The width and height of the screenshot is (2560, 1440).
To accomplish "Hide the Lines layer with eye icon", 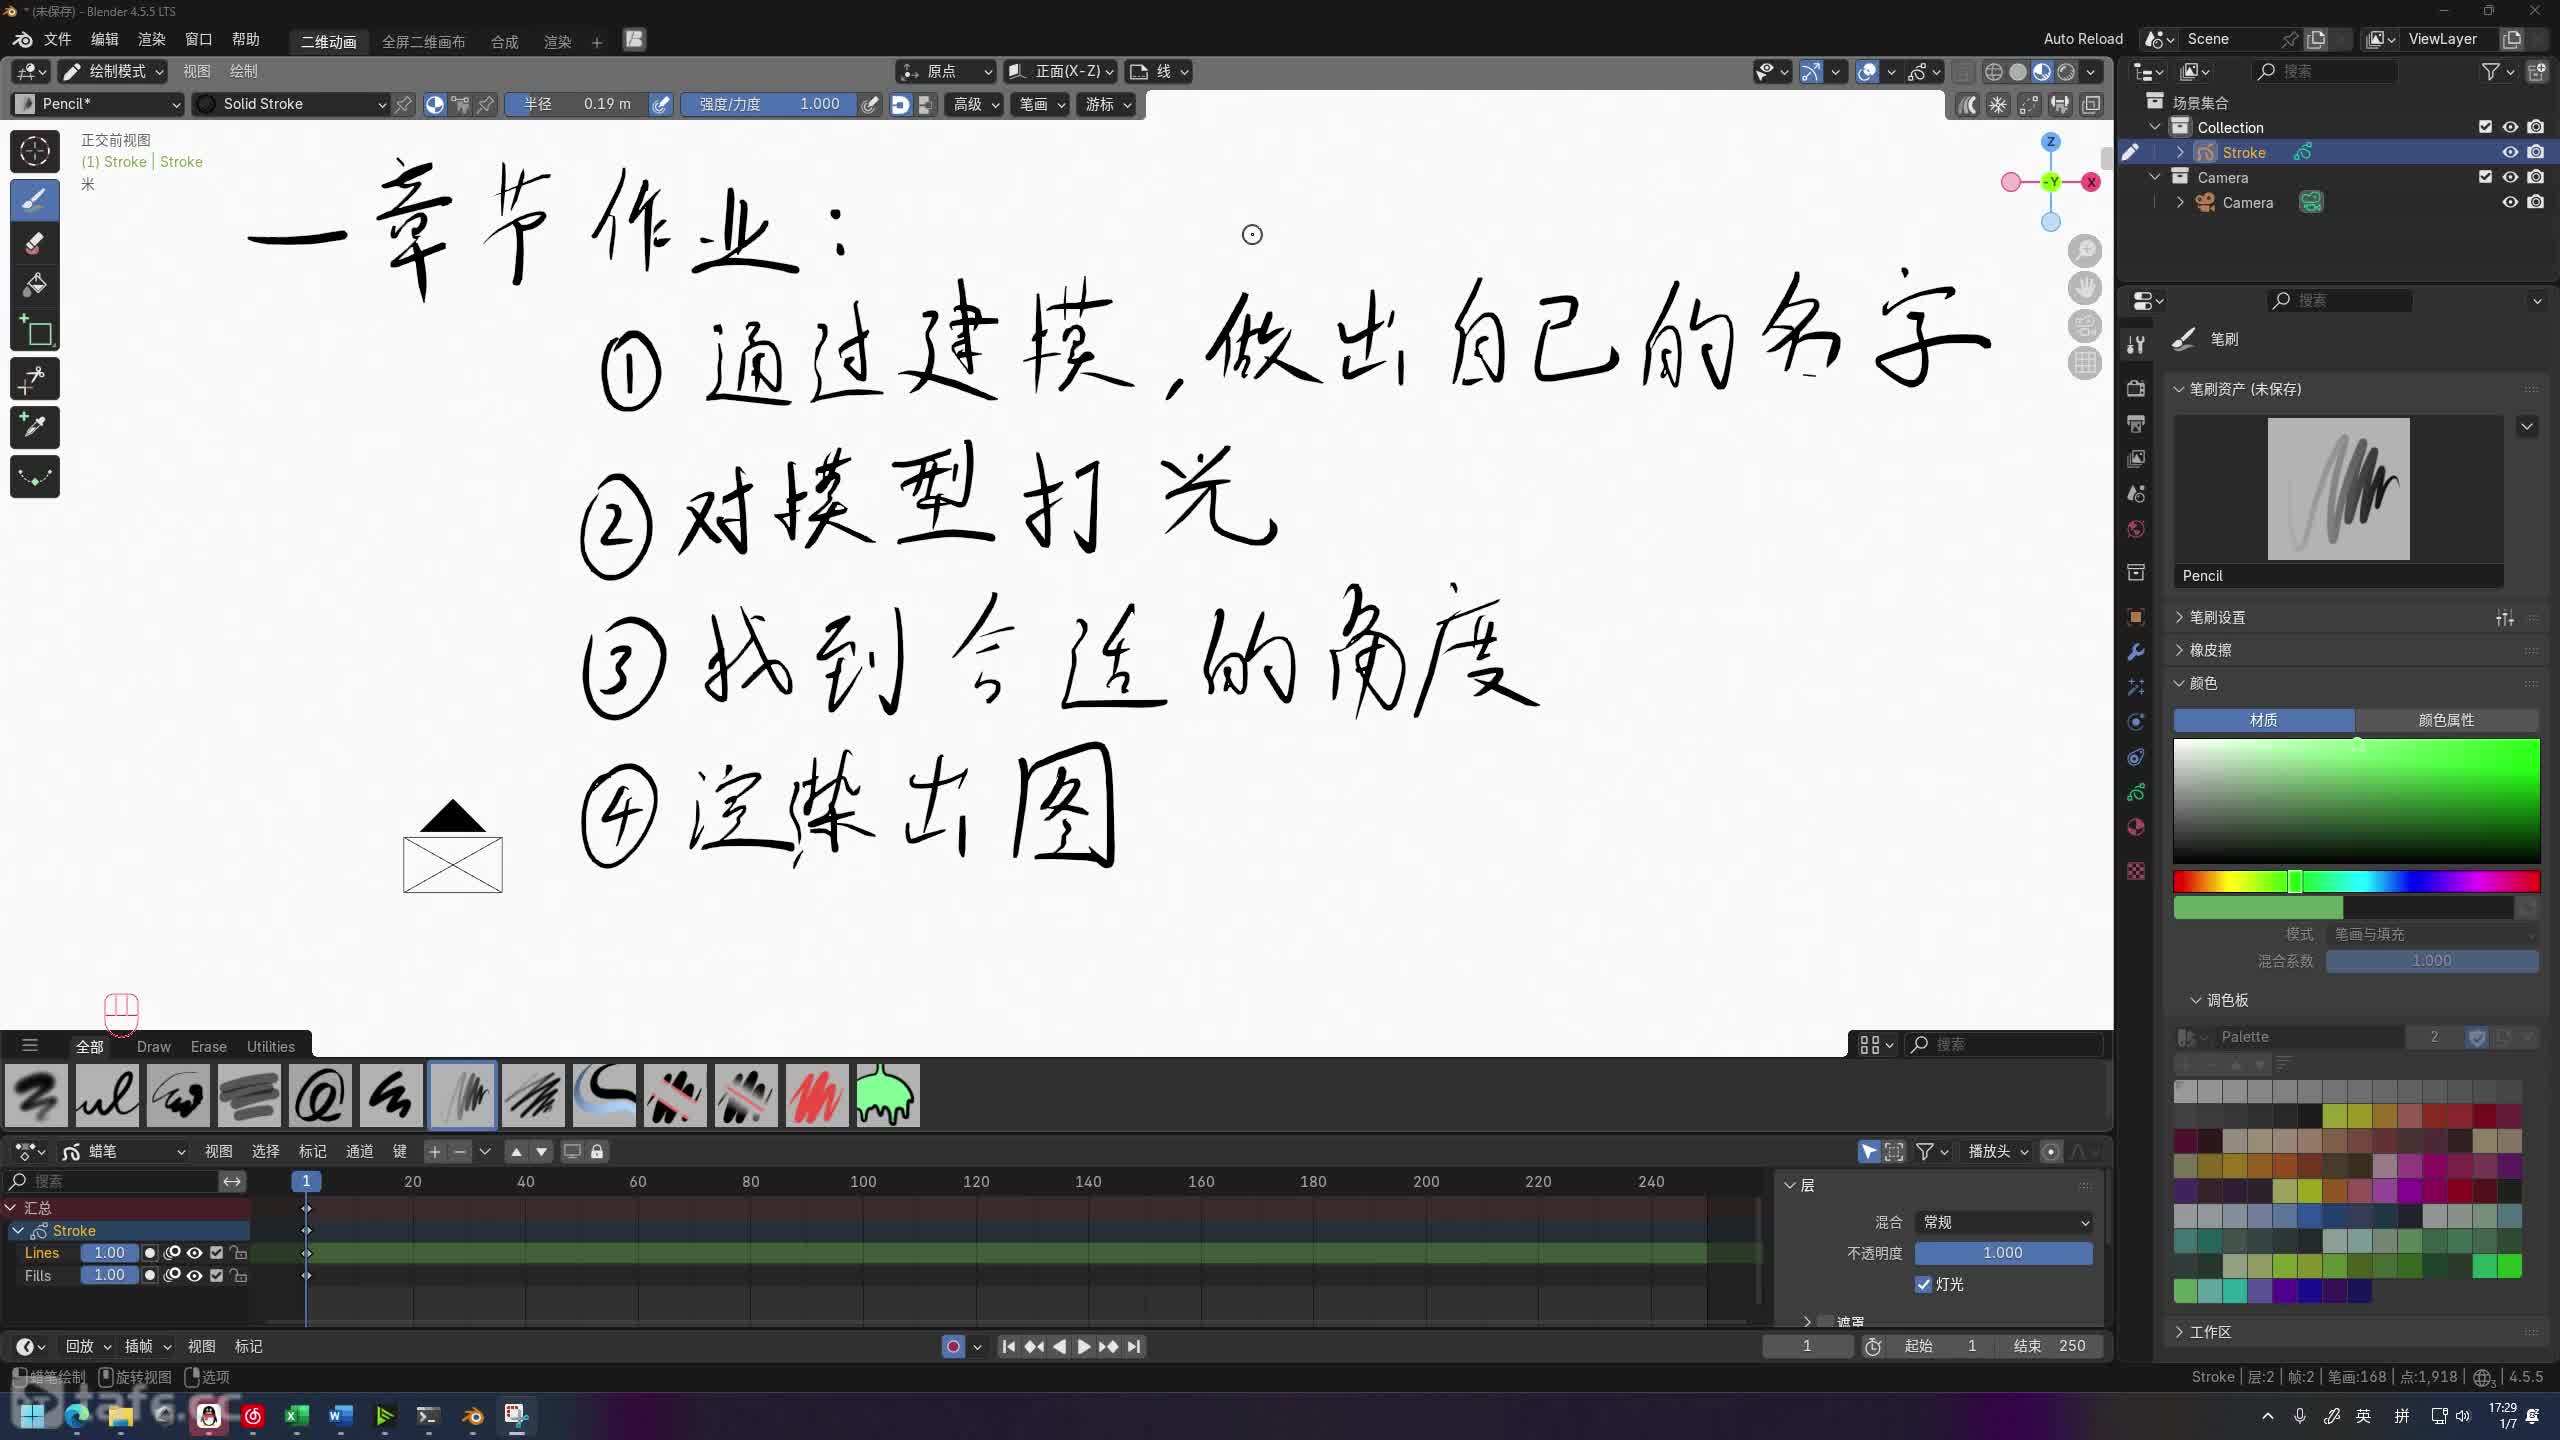I will tap(195, 1253).
